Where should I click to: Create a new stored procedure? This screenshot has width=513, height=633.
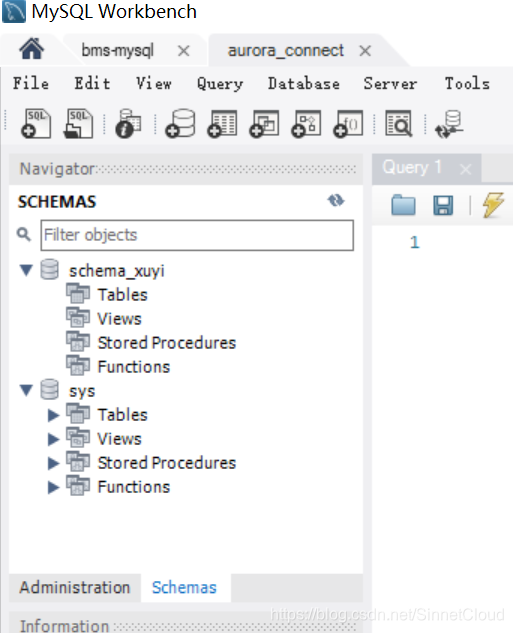point(306,124)
